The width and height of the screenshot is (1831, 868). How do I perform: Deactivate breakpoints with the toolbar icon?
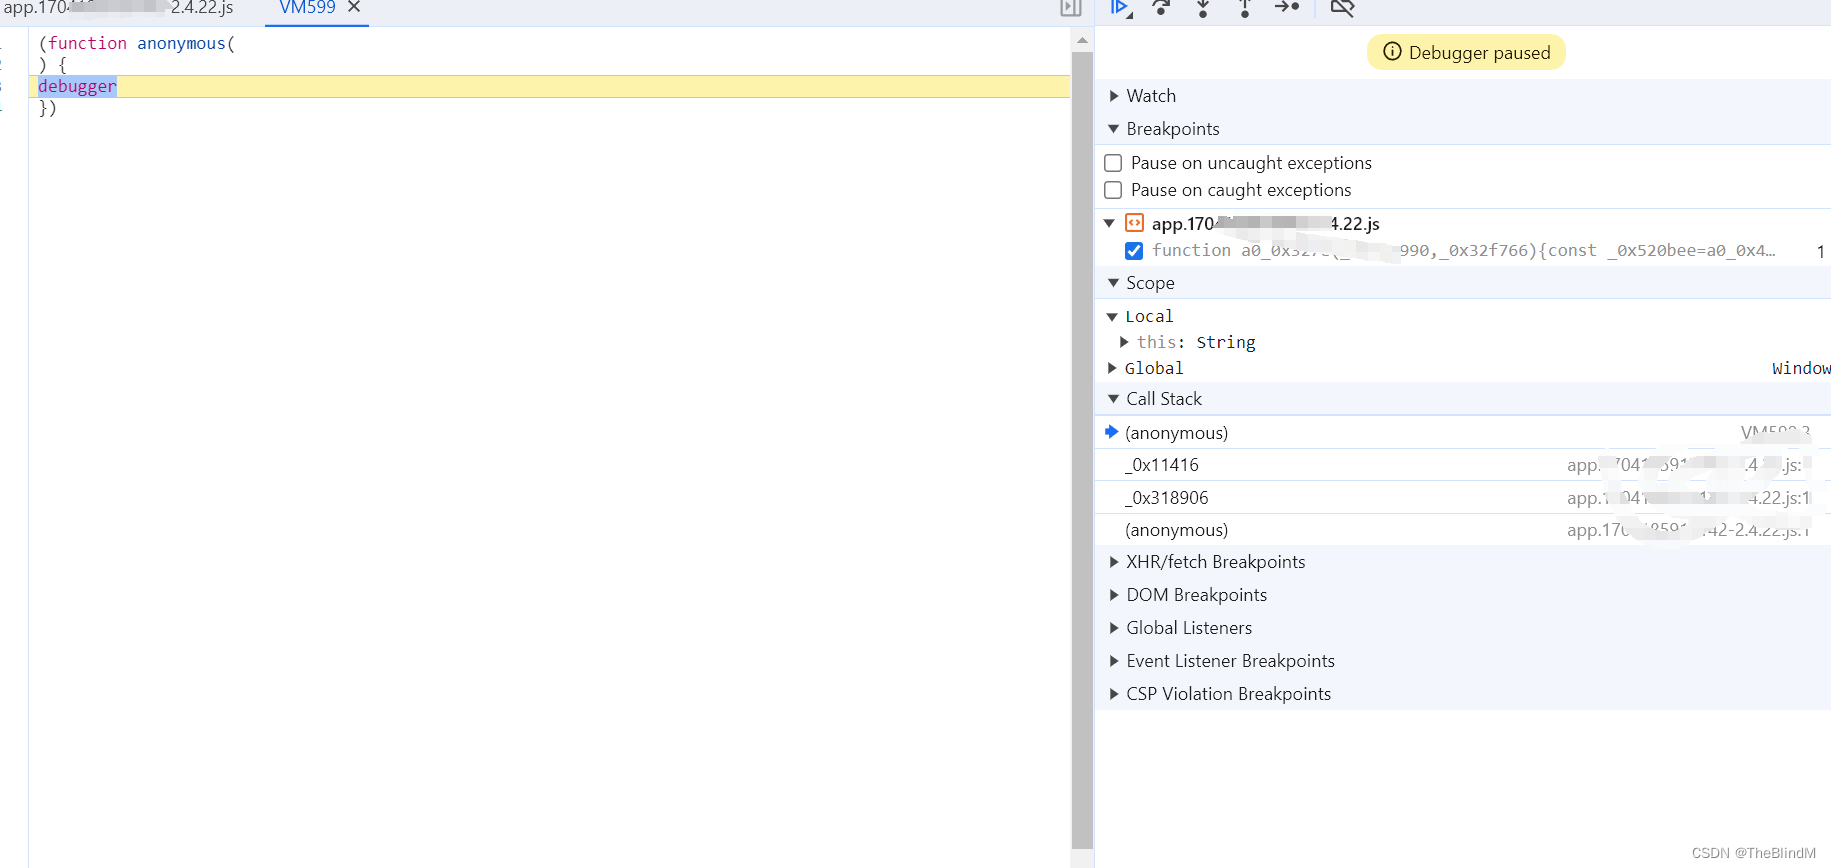[x=1342, y=8]
